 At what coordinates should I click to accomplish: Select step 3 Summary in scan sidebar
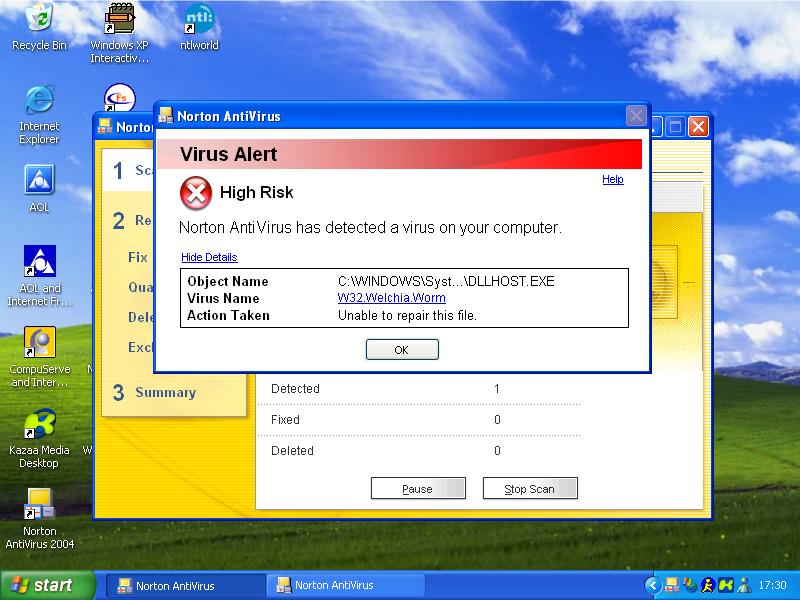point(155,392)
